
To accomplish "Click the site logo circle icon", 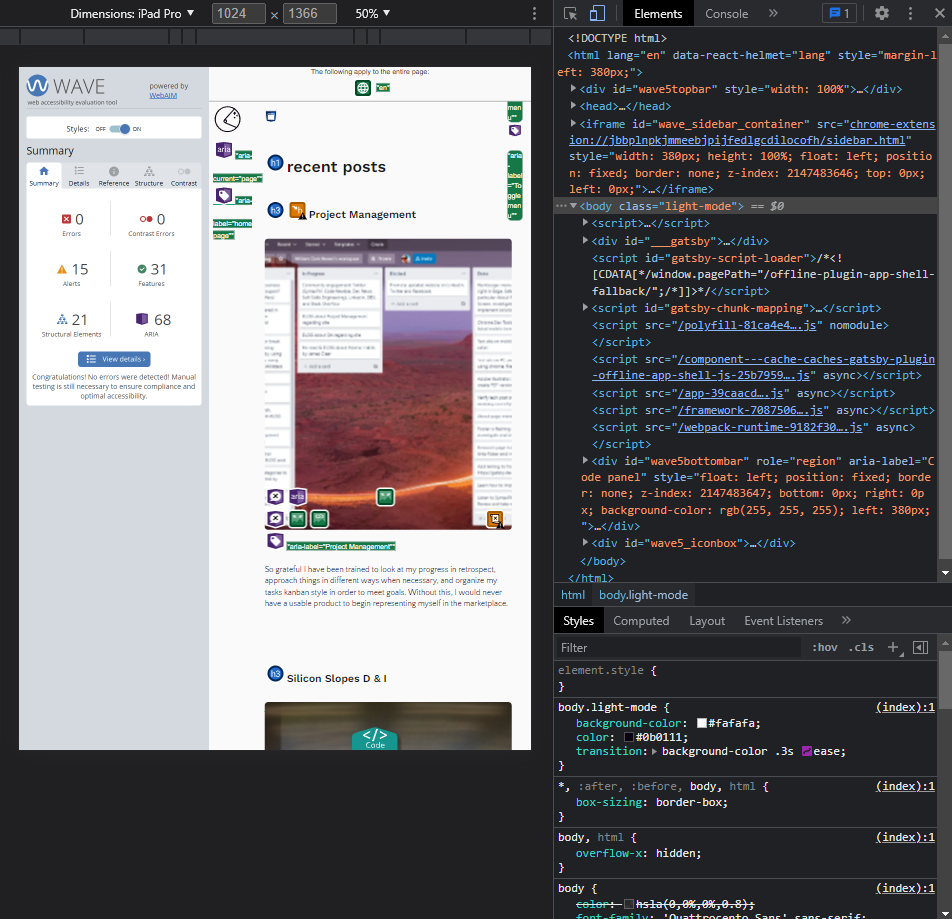I will (228, 119).
